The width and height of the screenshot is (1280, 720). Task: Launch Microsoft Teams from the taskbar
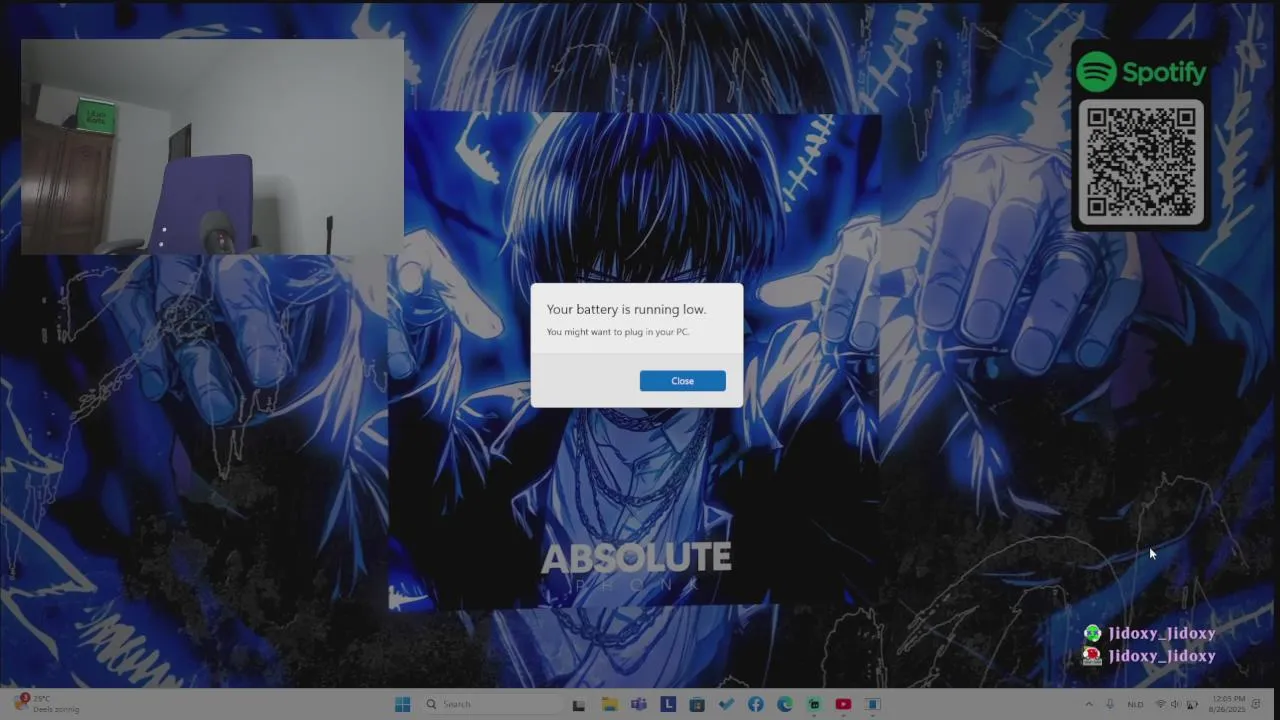pyautogui.click(x=638, y=704)
